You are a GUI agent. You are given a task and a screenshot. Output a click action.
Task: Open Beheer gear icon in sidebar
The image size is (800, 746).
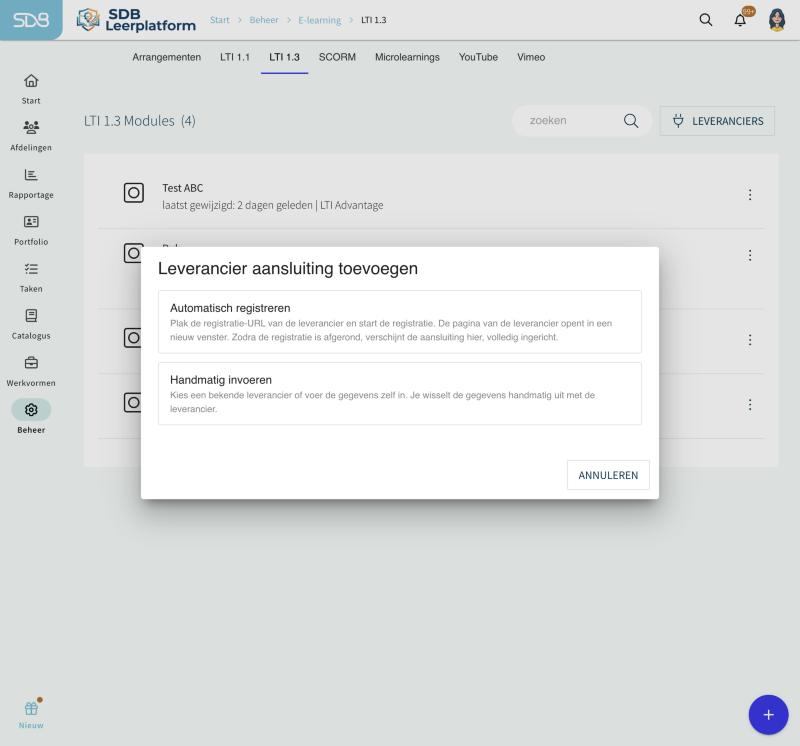31,410
